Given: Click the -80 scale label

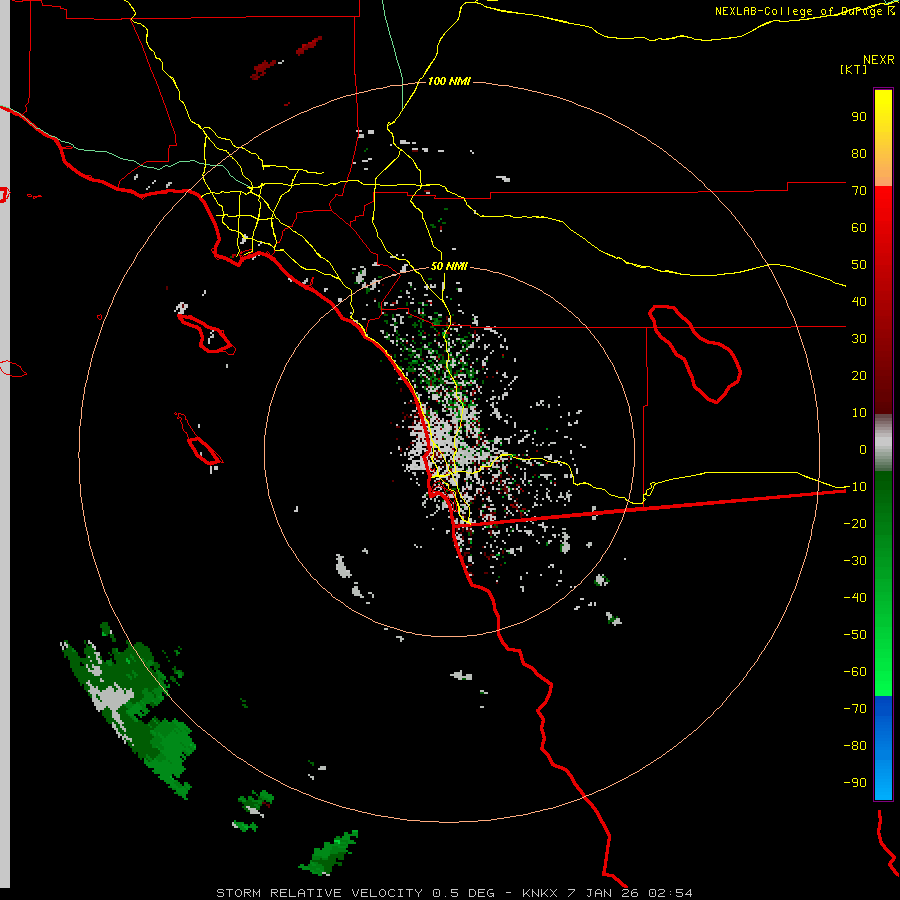Looking at the screenshot, I should pos(855,746).
